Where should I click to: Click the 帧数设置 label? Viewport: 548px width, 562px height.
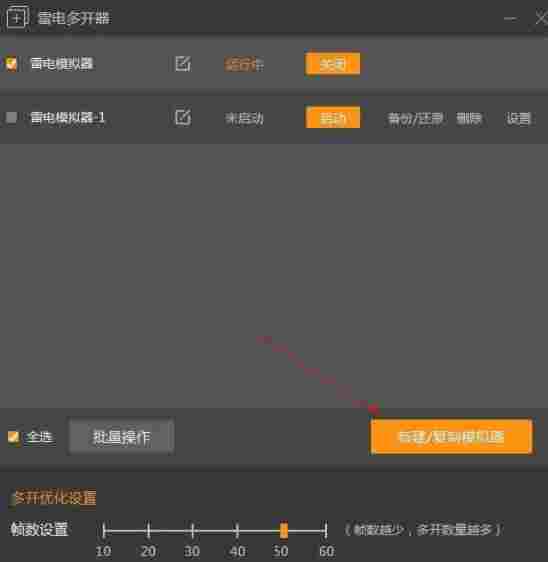coord(39,529)
